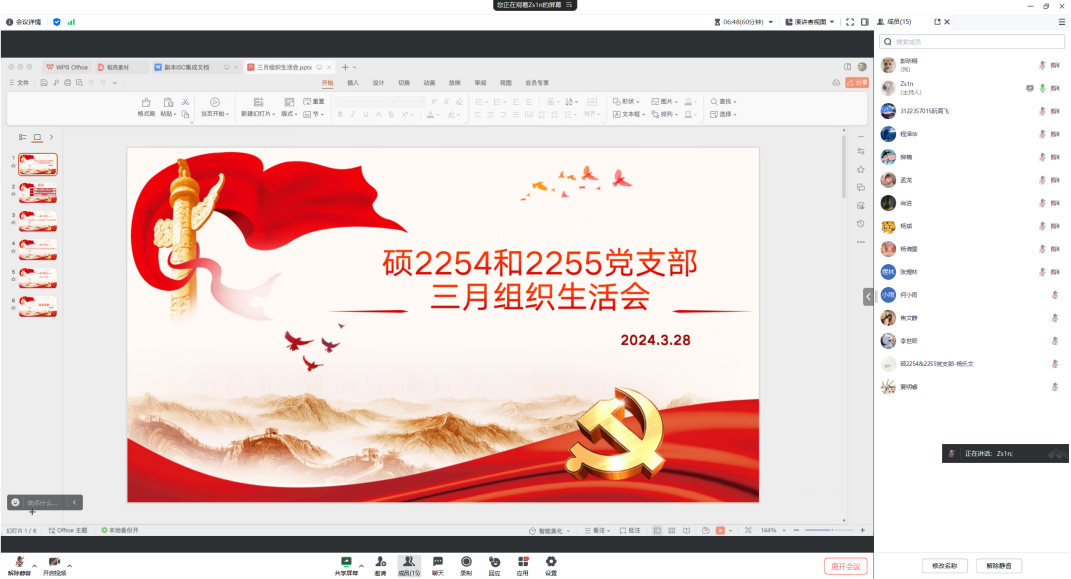1071x579 pixels.
Task: Open the 应用 apps icon
Action: (523, 562)
